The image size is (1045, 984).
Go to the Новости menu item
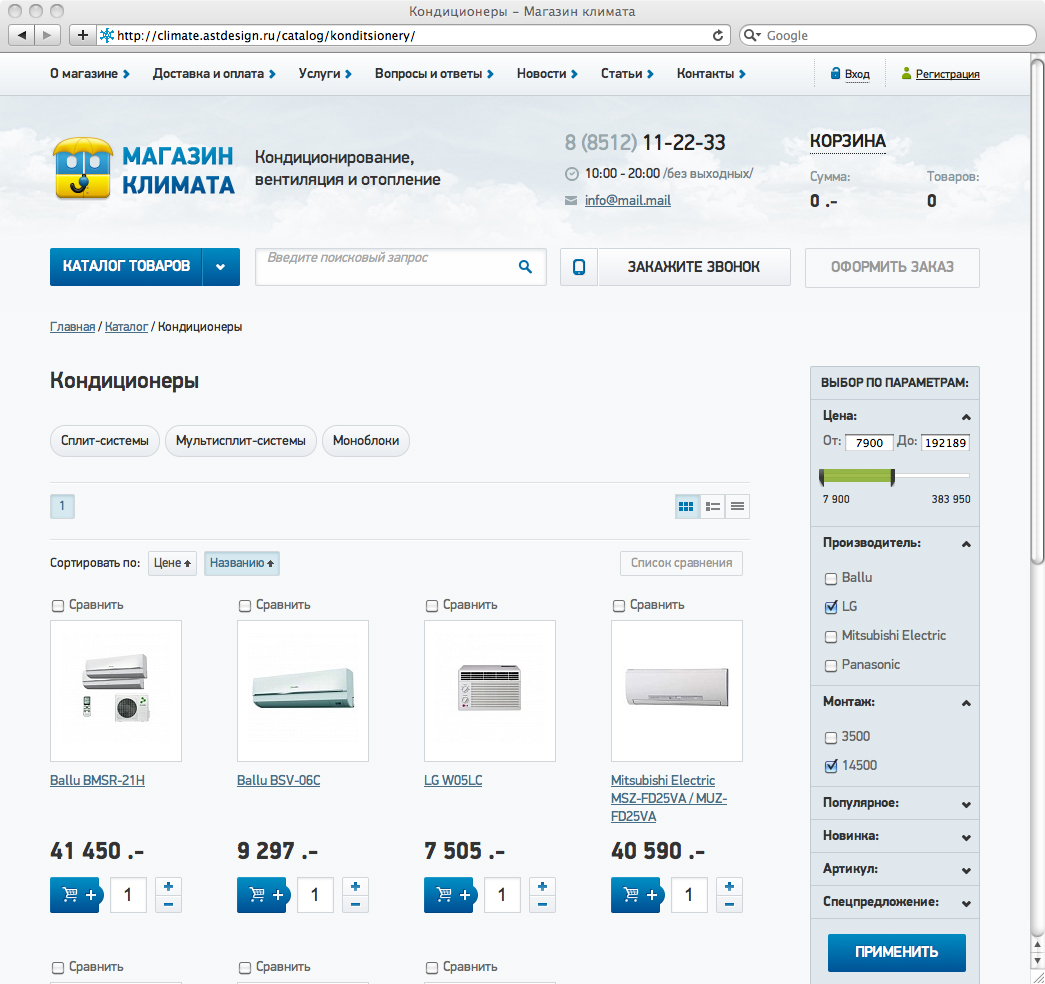coord(547,73)
